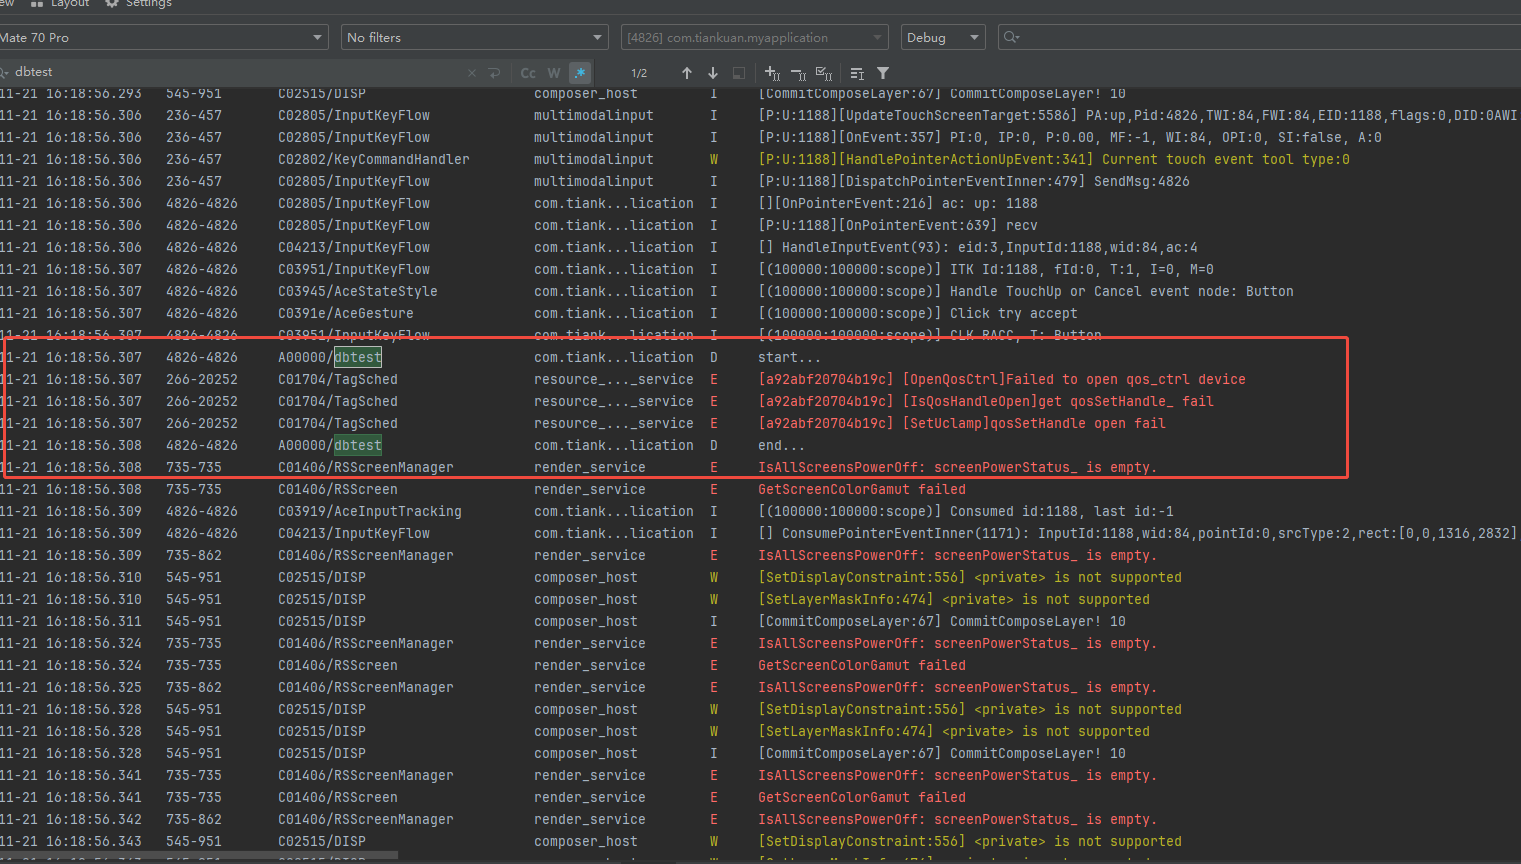The image size is (1521, 864).
Task: Toggle match case (Cc) option
Action: click(528, 73)
